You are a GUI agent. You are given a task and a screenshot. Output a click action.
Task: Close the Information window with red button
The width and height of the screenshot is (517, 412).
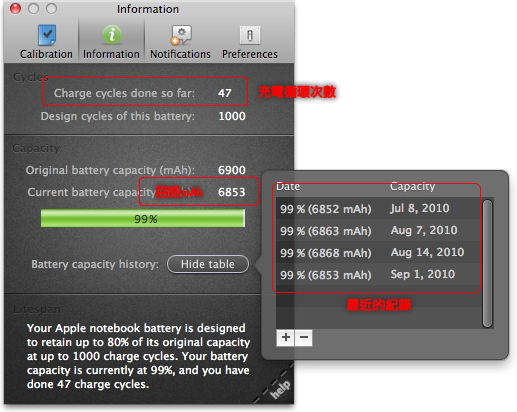(15, 8)
